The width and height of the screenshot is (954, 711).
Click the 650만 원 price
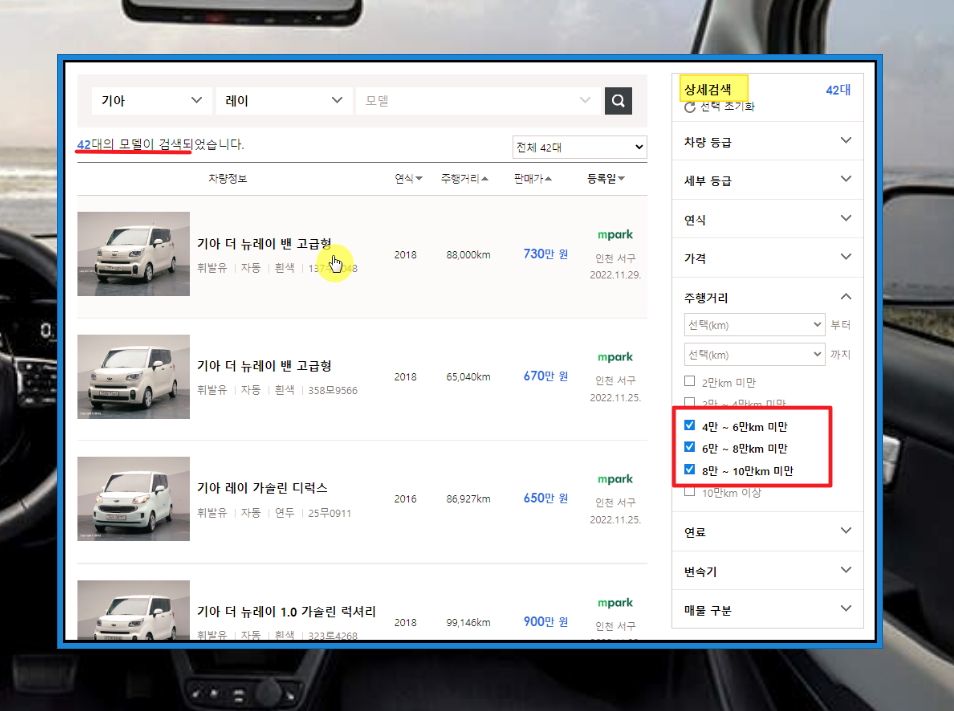pyautogui.click(x=546, y=498)
